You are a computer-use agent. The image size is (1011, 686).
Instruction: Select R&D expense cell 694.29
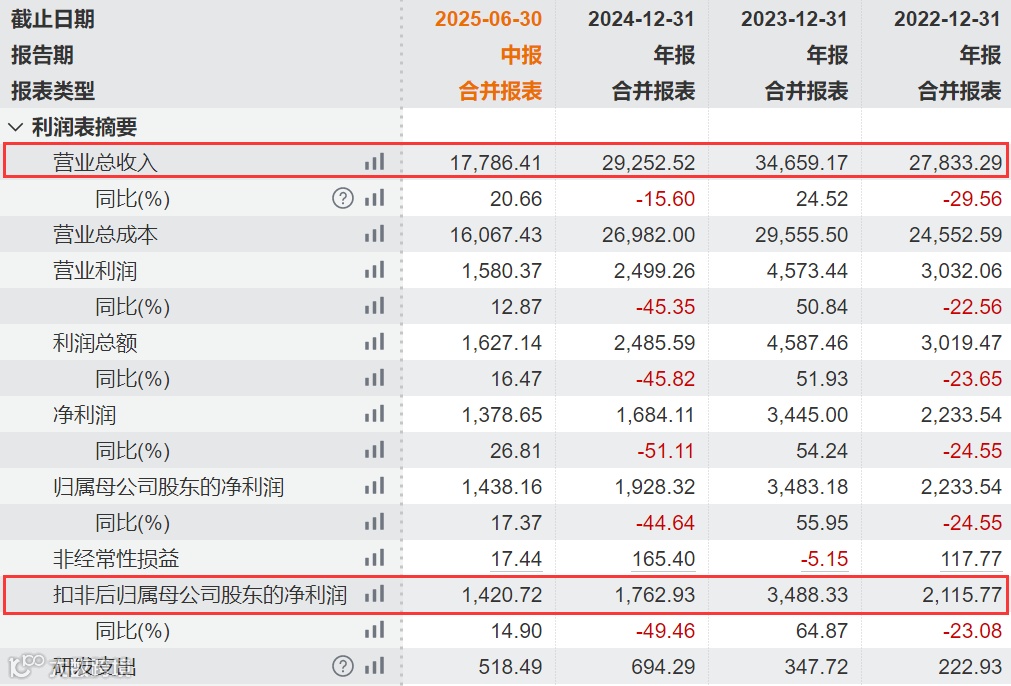click(x=663, y=667)
